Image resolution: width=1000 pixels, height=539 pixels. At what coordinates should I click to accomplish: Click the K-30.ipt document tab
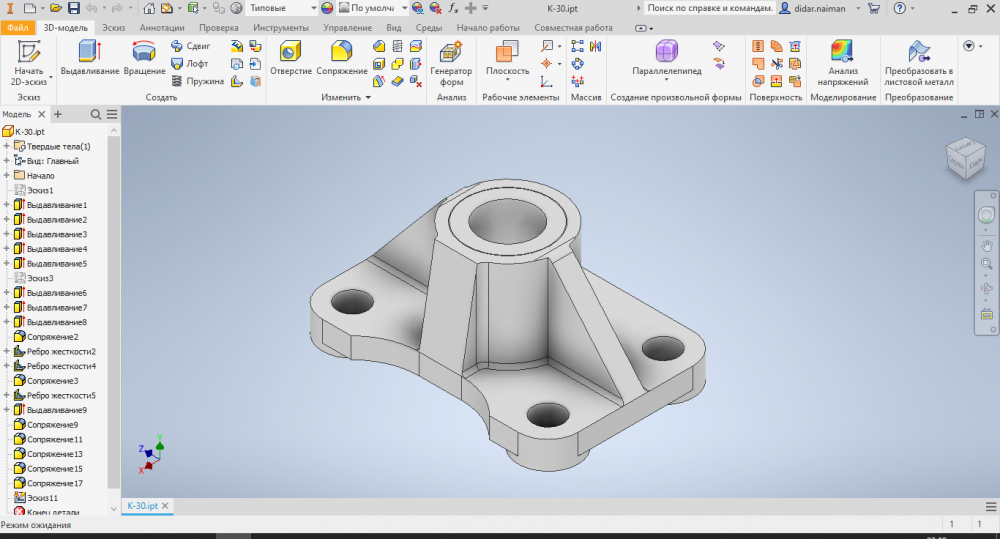(x=141, y=506)
